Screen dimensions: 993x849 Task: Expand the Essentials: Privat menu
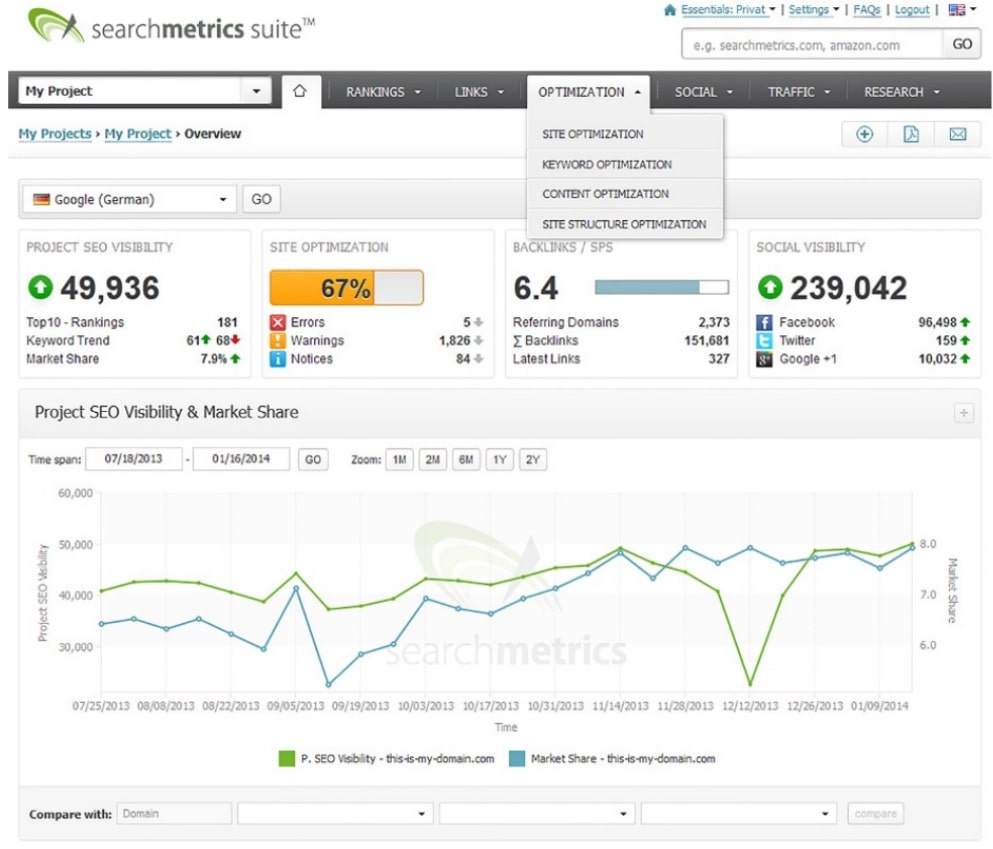coord(728,10)
